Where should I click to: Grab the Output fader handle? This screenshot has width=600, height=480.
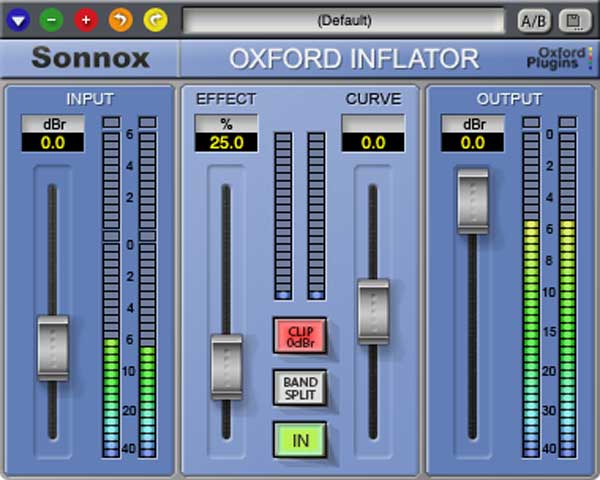[473, 201]
